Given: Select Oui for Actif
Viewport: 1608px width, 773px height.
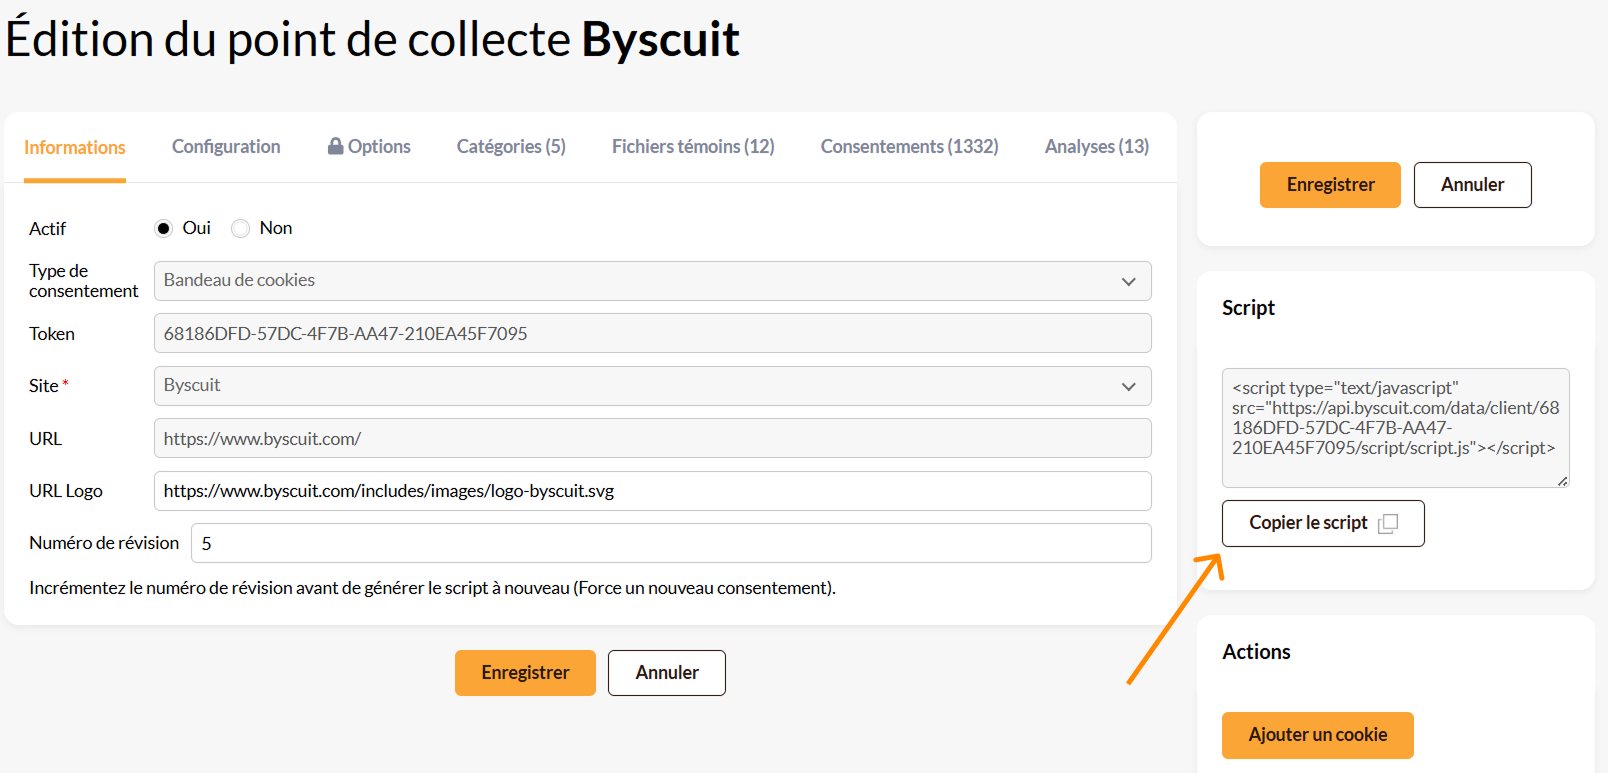Looking at the screenshot, I should (164, 228).
